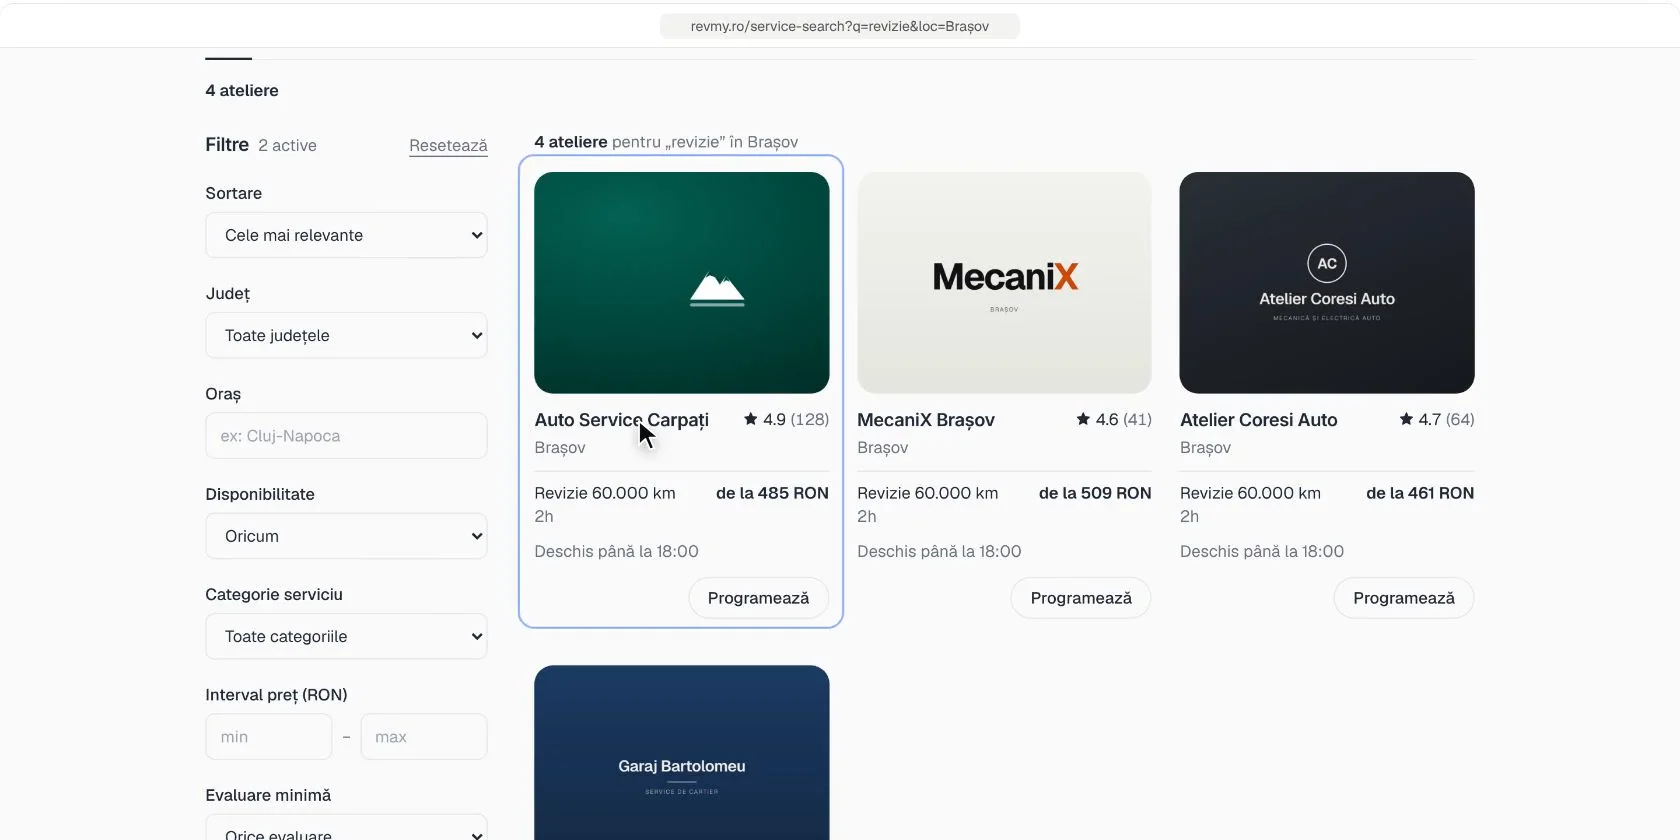Click the star rating 4.6 (41)
The height and width of the screenshot is (840, 1680).
pyautogui.click(x=1114, y=419)
